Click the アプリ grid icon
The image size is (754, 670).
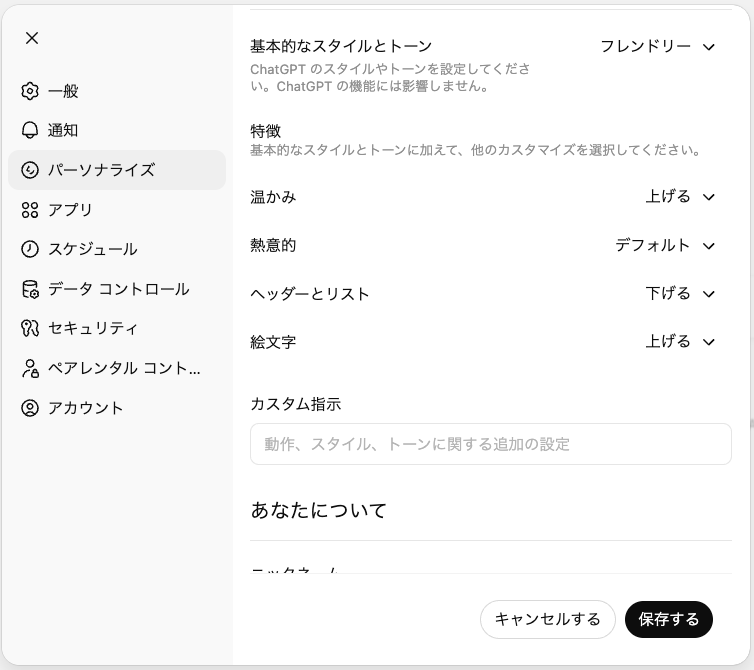click(x=30, y=210)
